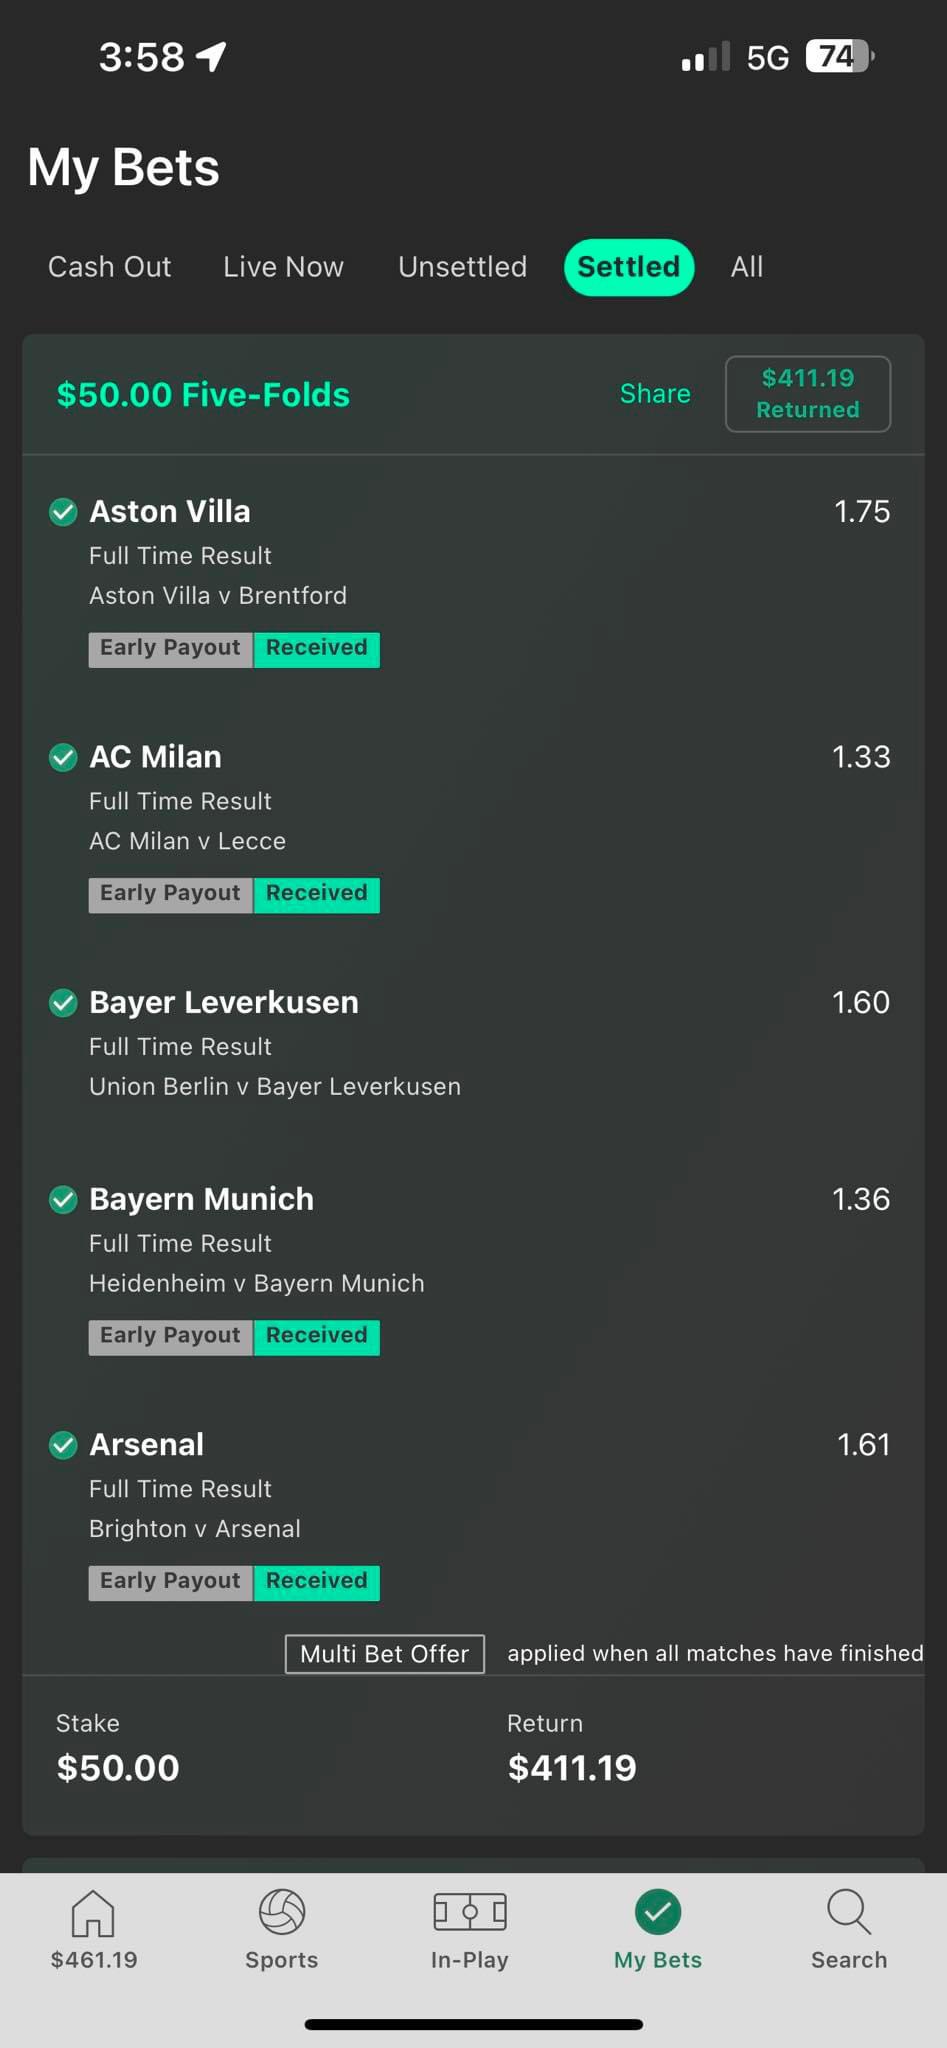Image resolution: width=947 pixels, height=2048 pixels.
Task: Open the Search magnifier icon
Action: click(849, 1912)
